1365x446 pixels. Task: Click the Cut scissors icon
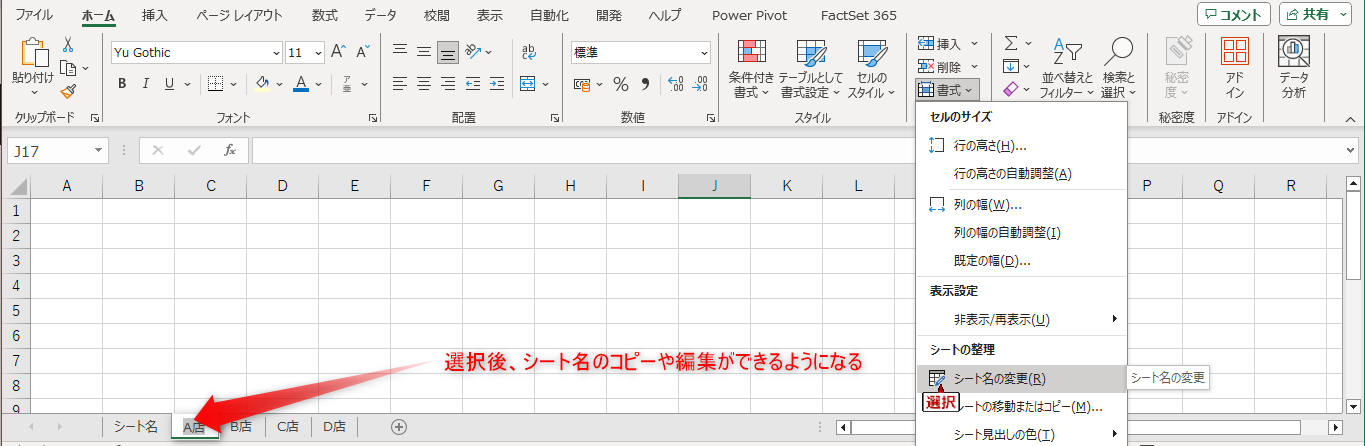coord(68,44)
